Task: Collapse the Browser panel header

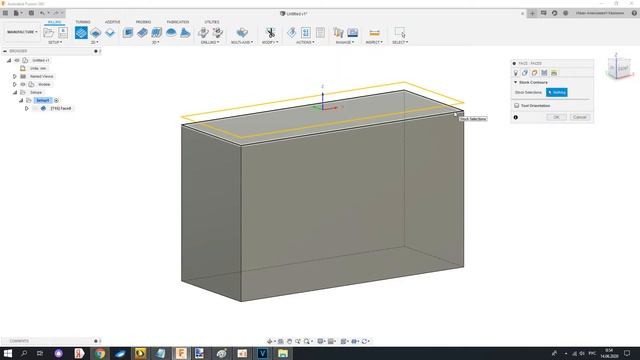Action: point(5,51)
